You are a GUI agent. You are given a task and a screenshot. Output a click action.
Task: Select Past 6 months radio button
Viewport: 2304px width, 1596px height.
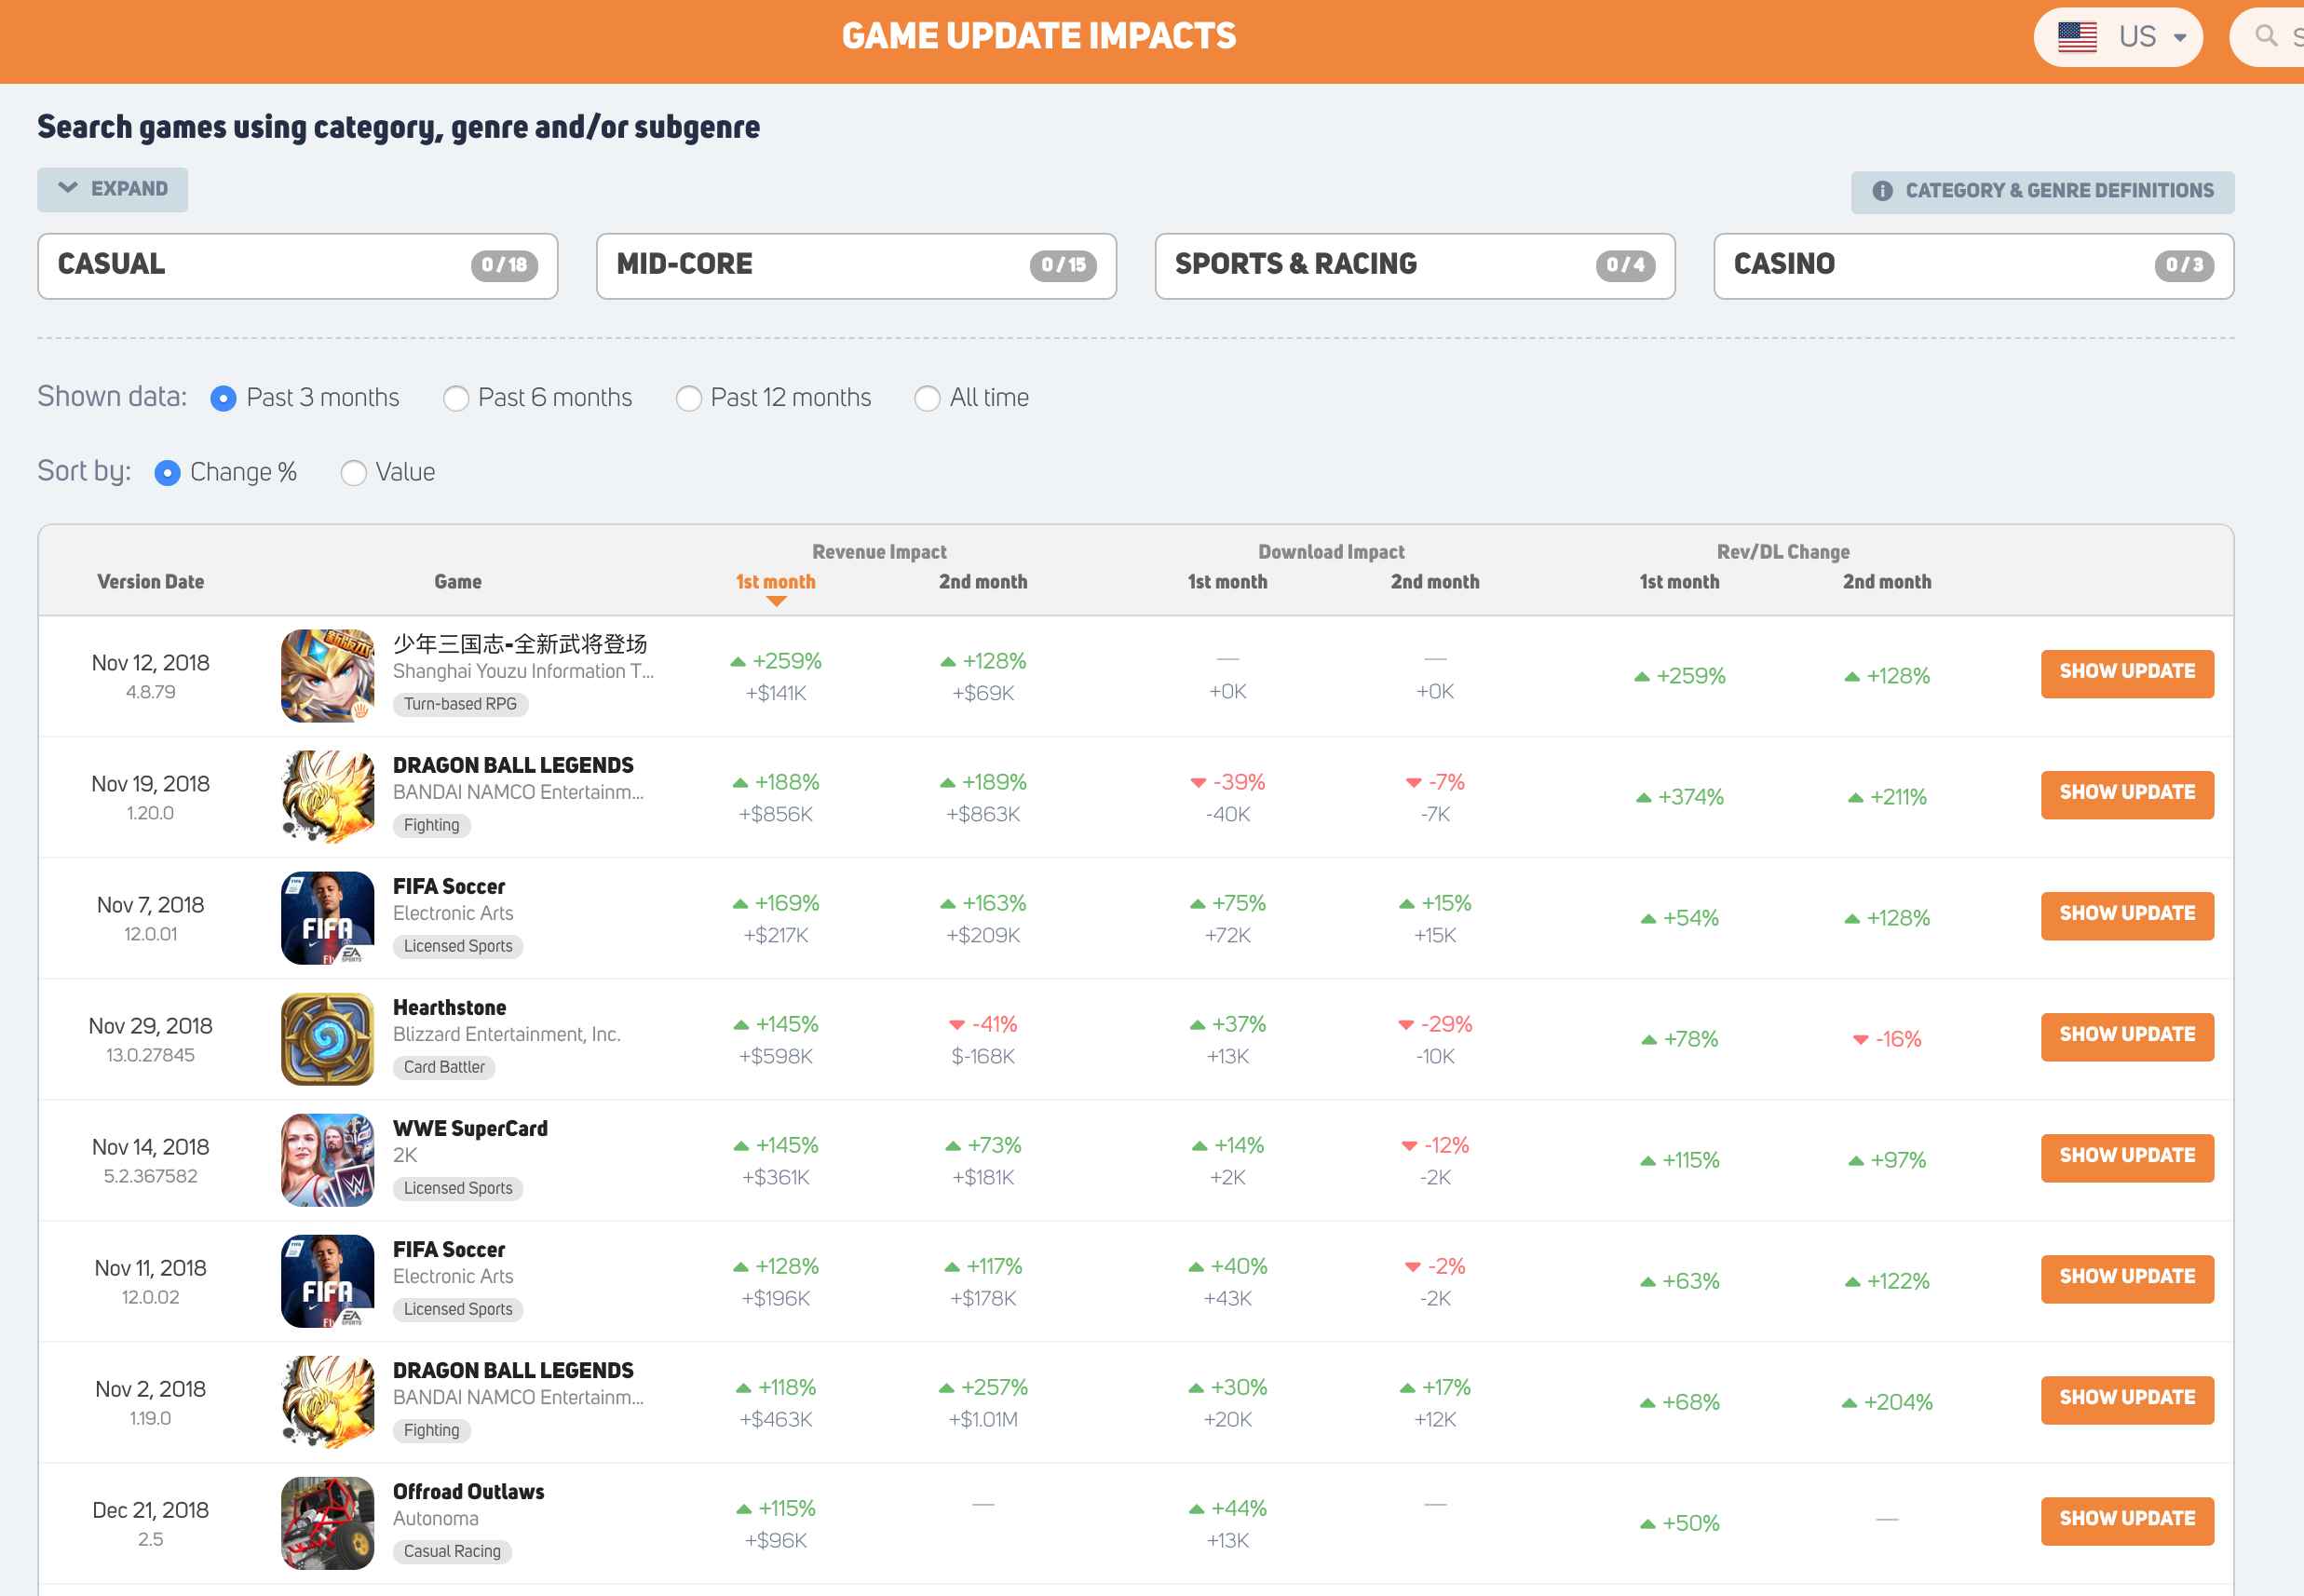(x=456, y=399)
